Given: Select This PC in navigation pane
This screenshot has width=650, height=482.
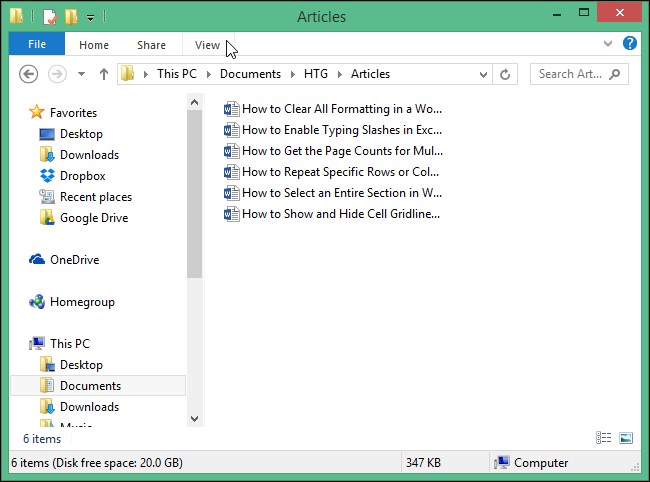Looking at the screenshot, I should coord(70,344).
